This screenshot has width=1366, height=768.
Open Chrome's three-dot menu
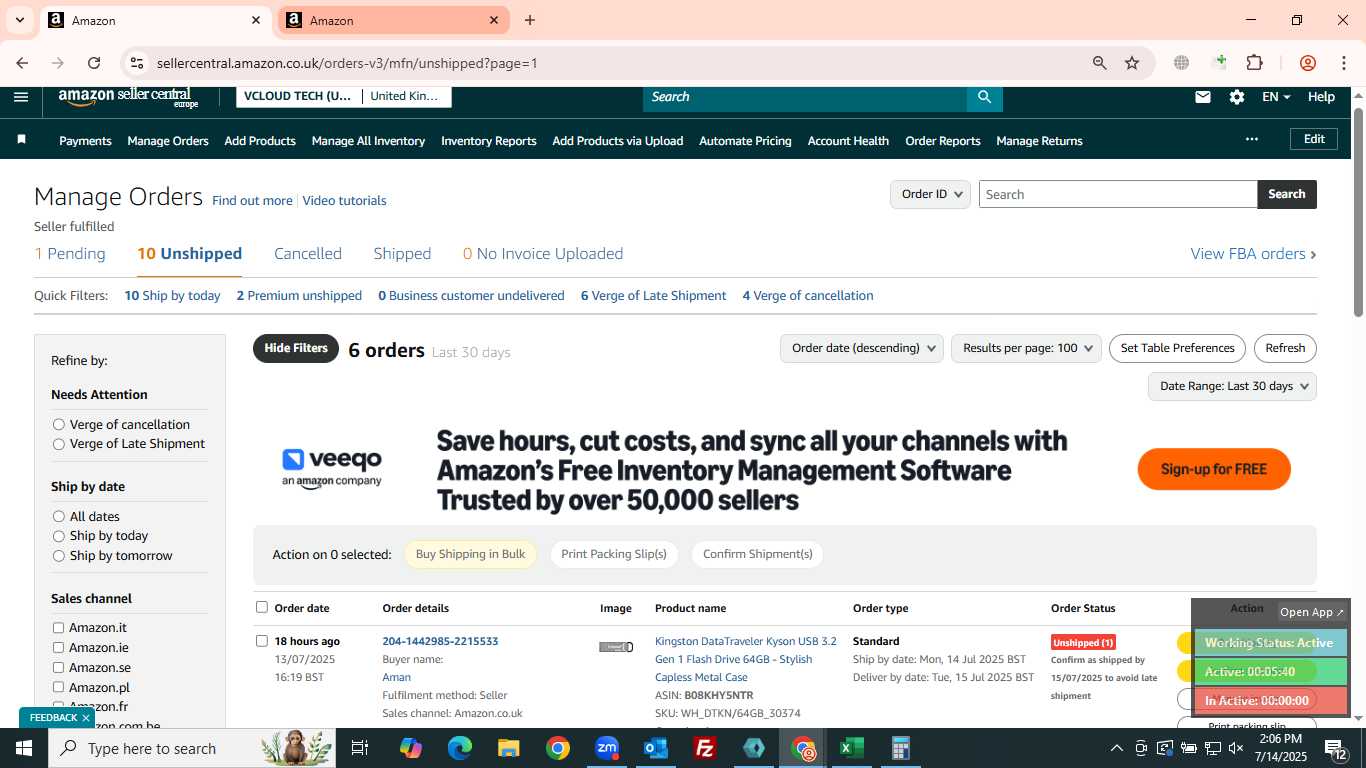click(x=1343, y=63)
